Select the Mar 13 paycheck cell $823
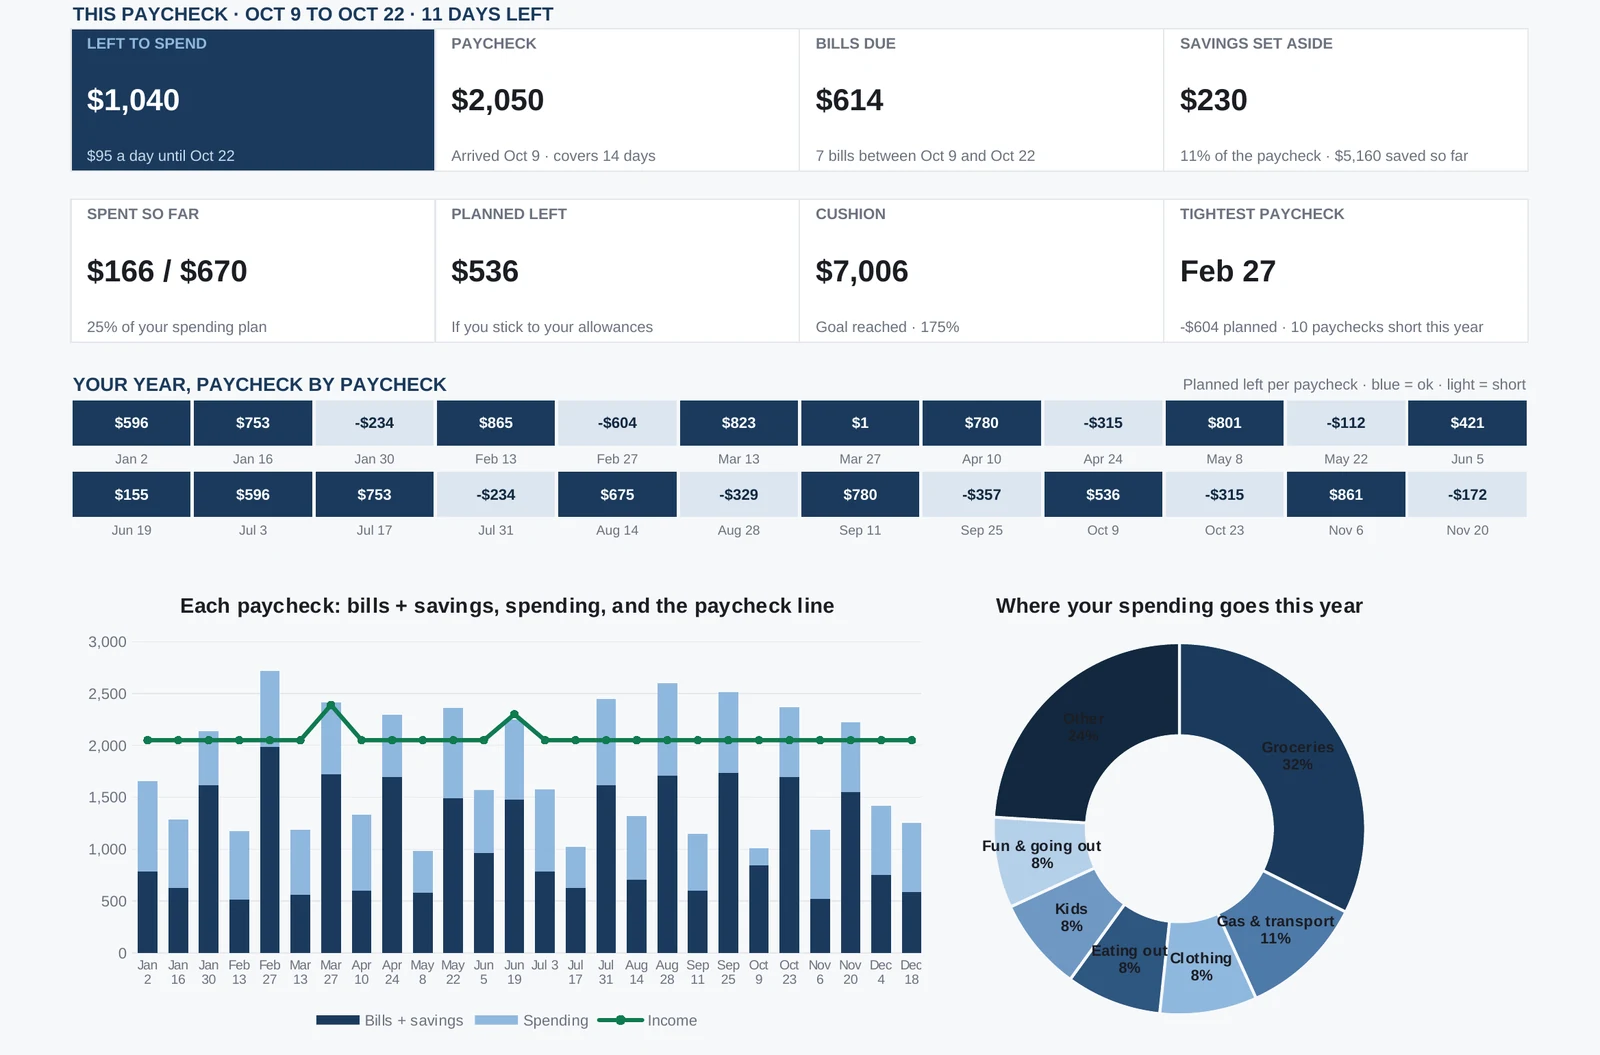1600x1055 pixels. coord(739,423)
